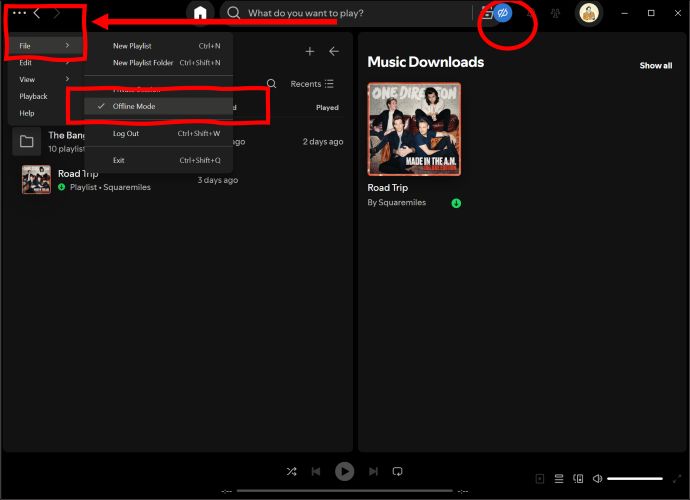The image size is (690, 500).
Task: Click Show all in Music Downloads
Action: [x=655, y=66]
